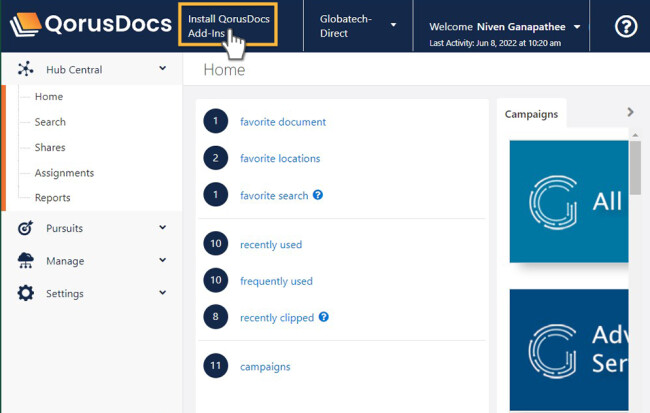Click the Campaigns scrollbar up arrow
This screenshot has height=413, width=650.
pos(635,135)
